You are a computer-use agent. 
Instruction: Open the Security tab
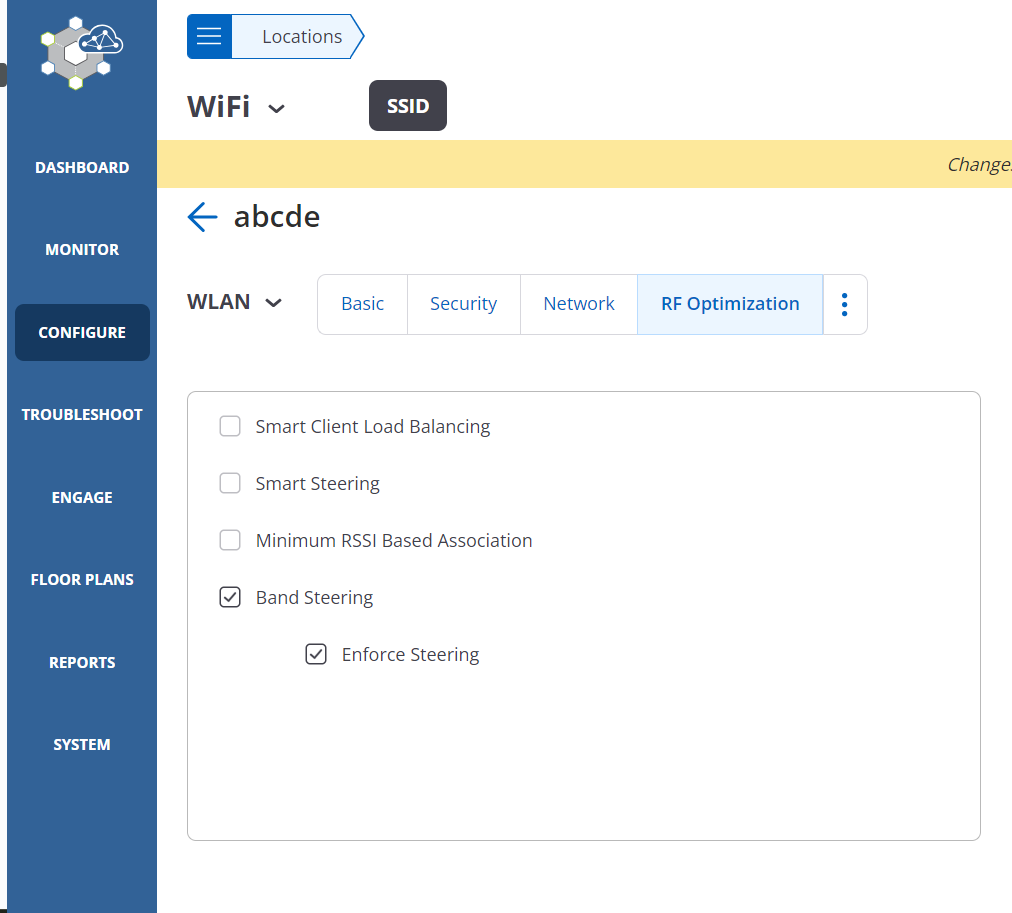pyautogui.click(x=463, y=303)
